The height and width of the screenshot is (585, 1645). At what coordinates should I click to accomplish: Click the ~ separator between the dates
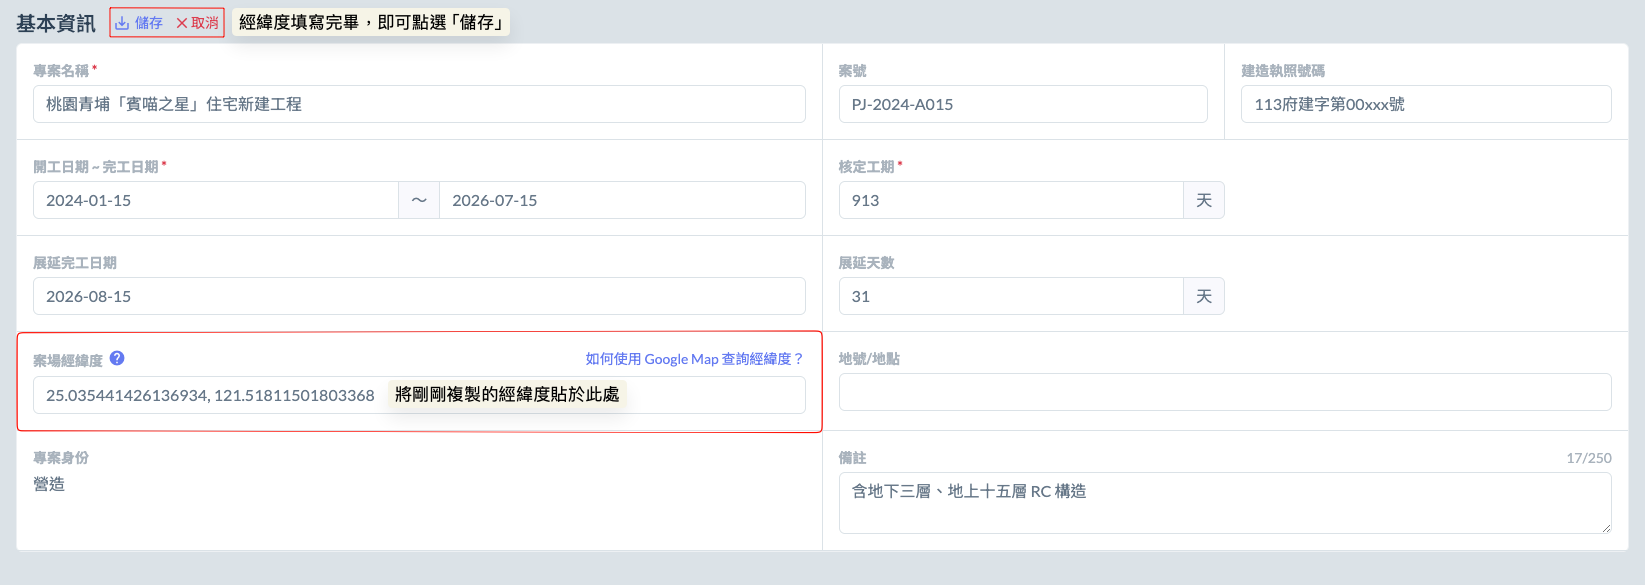click(x=419, y=200)
